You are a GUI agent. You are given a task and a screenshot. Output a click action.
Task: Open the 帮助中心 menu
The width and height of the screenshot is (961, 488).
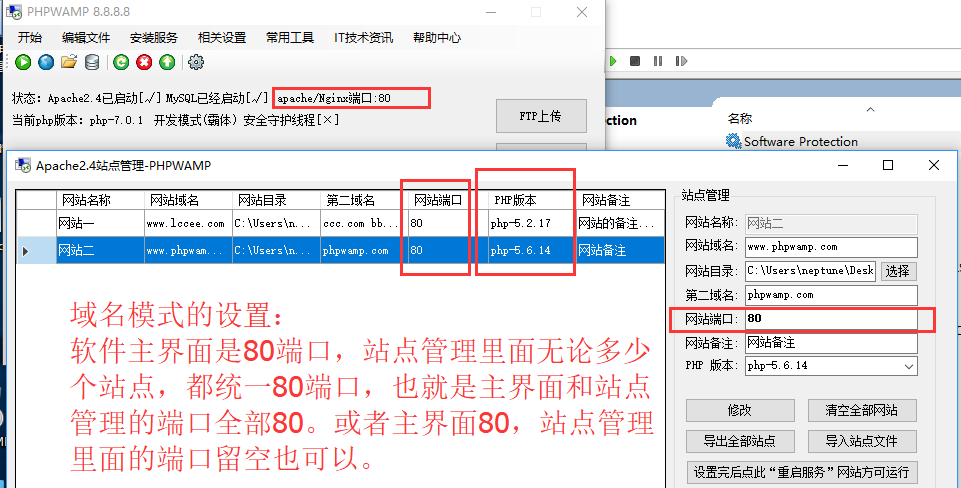pos(437,37)
